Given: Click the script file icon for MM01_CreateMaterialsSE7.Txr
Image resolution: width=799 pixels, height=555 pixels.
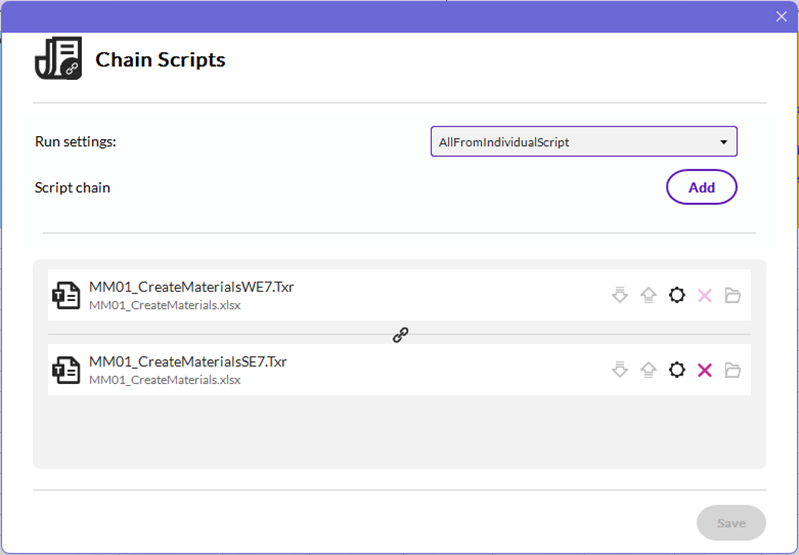Looking at the screenshot, I should pyautogui.click(x=66, y=370).
